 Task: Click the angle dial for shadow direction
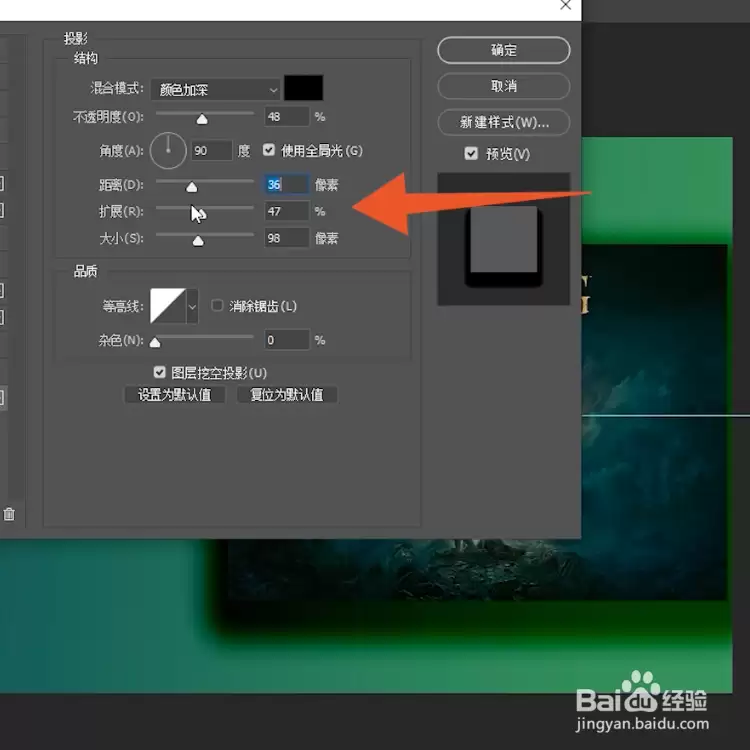pyautogui.click(x=168, y=151)
